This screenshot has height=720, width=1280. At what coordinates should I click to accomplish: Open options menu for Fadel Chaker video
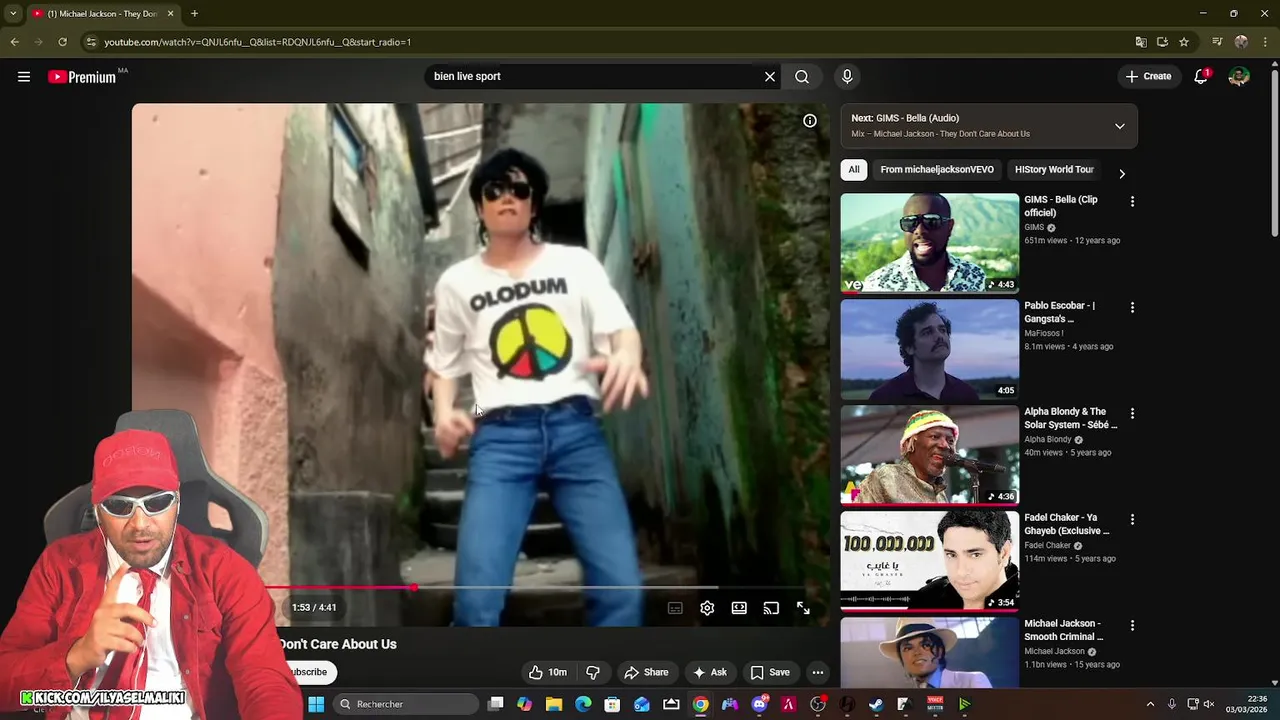[x=1132, y=519]
